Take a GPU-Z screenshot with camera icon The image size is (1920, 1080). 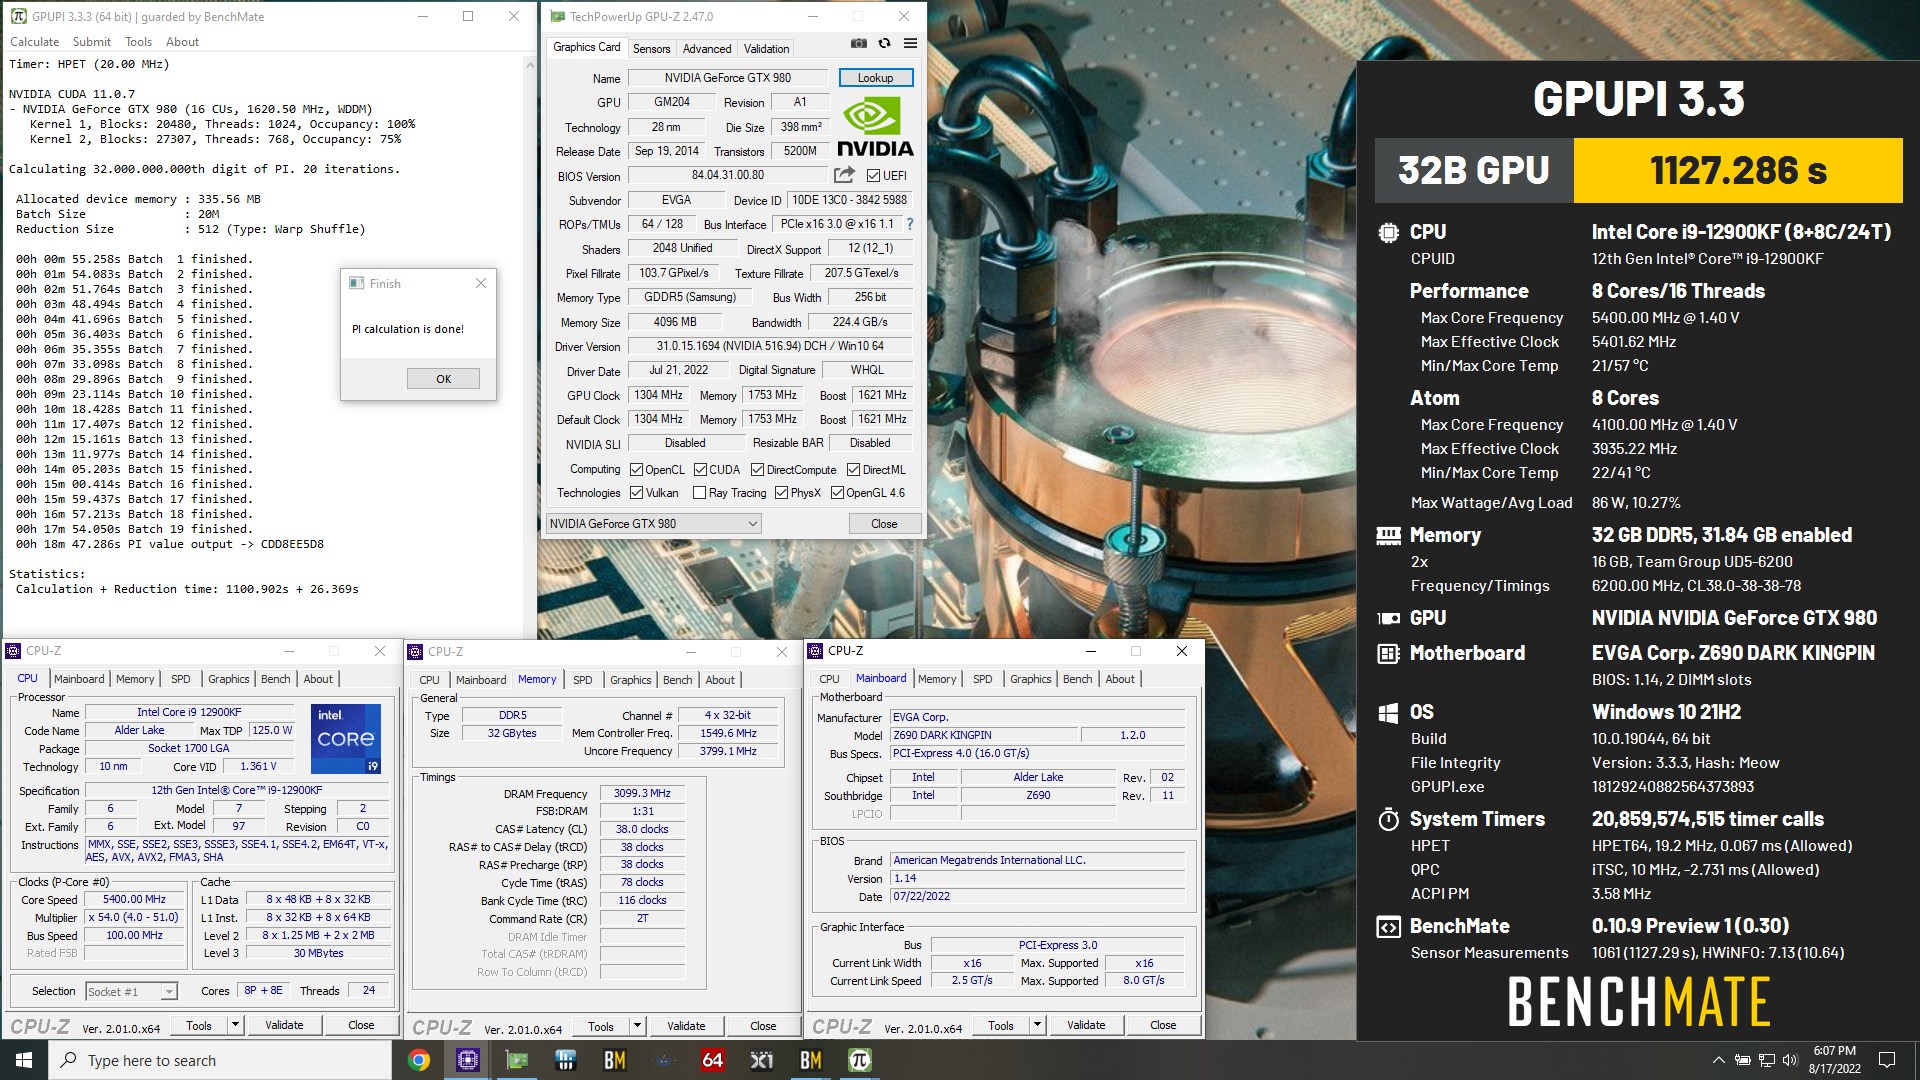858,44
